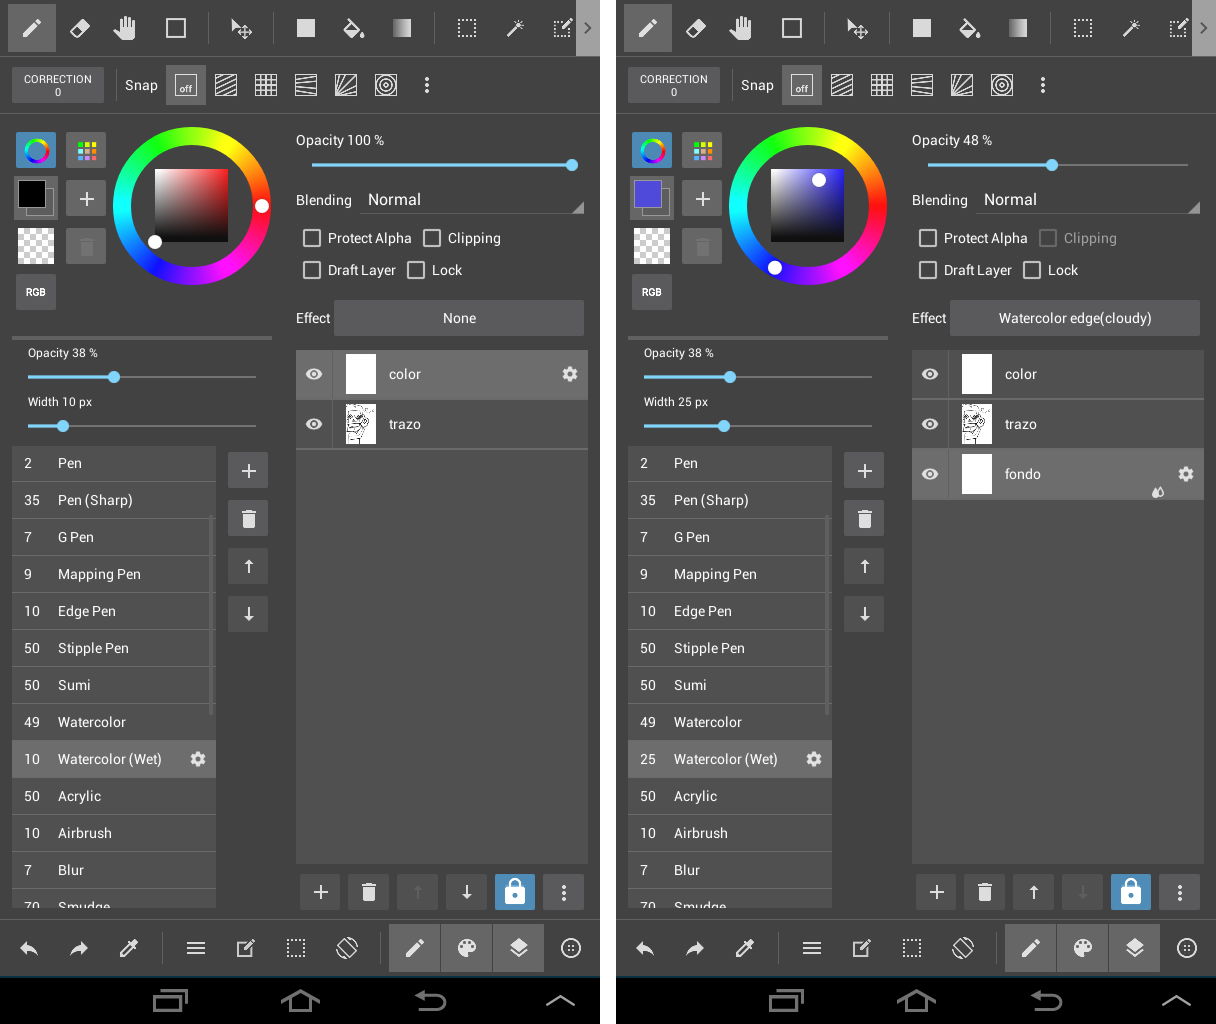1216x1024 pixels.
Task: Select the Eraser tool in the left screenshot
Action: (x=80, y=28)
